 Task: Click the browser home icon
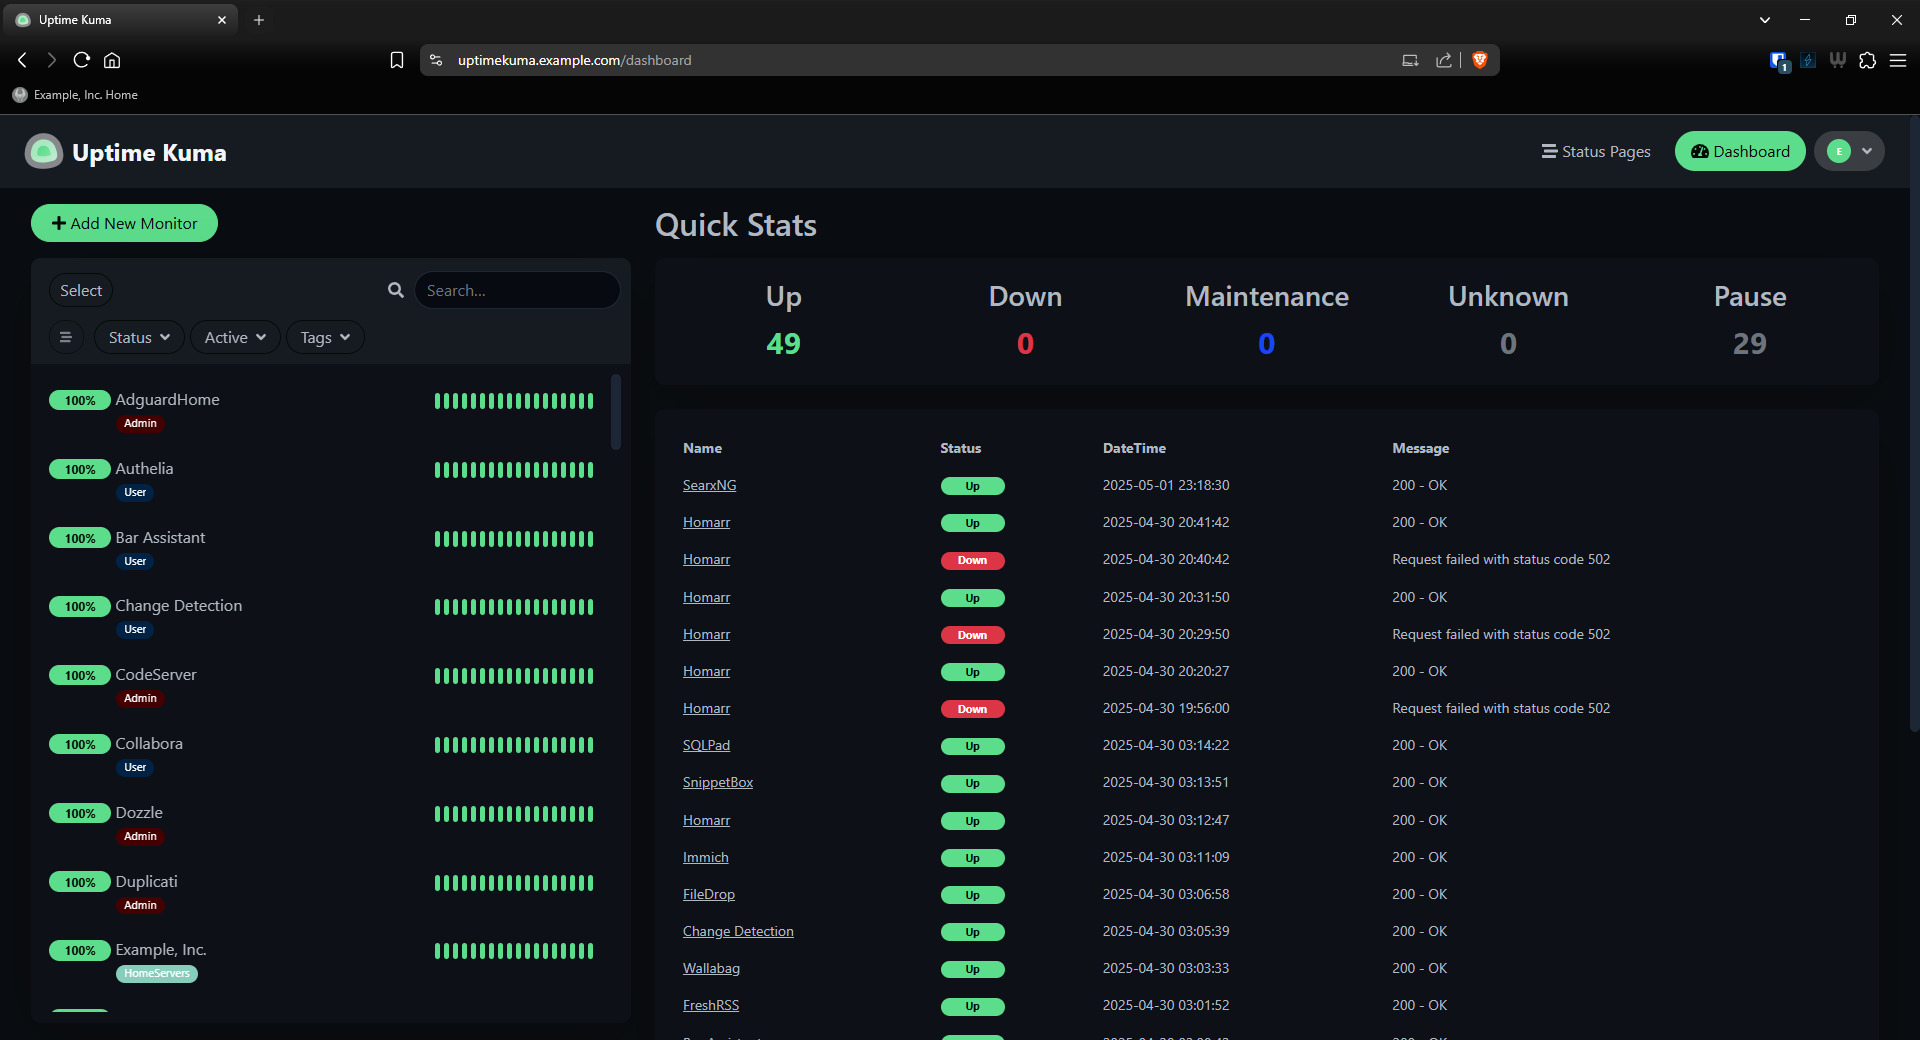click(x=112, y=60)
